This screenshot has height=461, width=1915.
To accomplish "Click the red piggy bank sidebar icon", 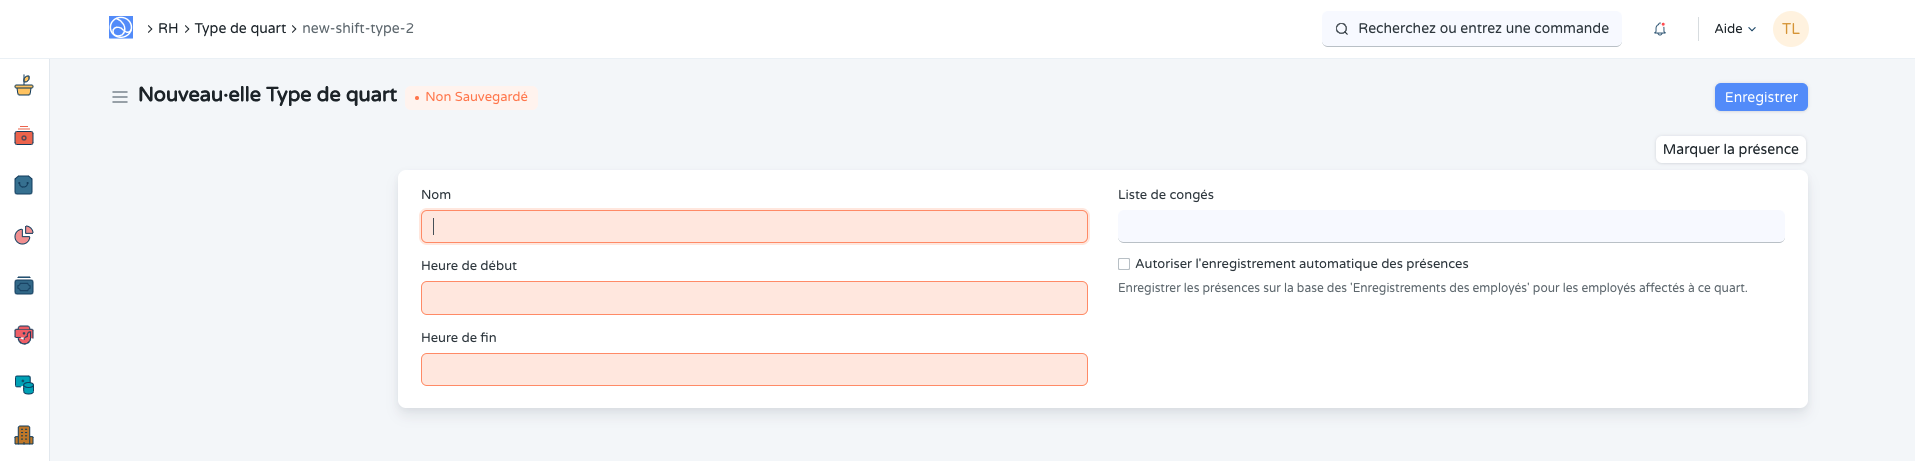I will (x=24, y=335).
